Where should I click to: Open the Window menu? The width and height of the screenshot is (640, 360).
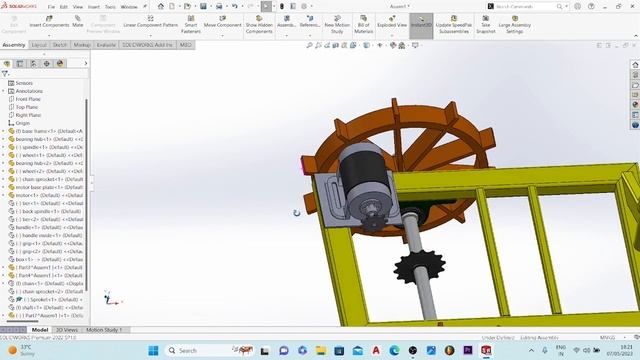pyautogui.click(x=129, y=7)
